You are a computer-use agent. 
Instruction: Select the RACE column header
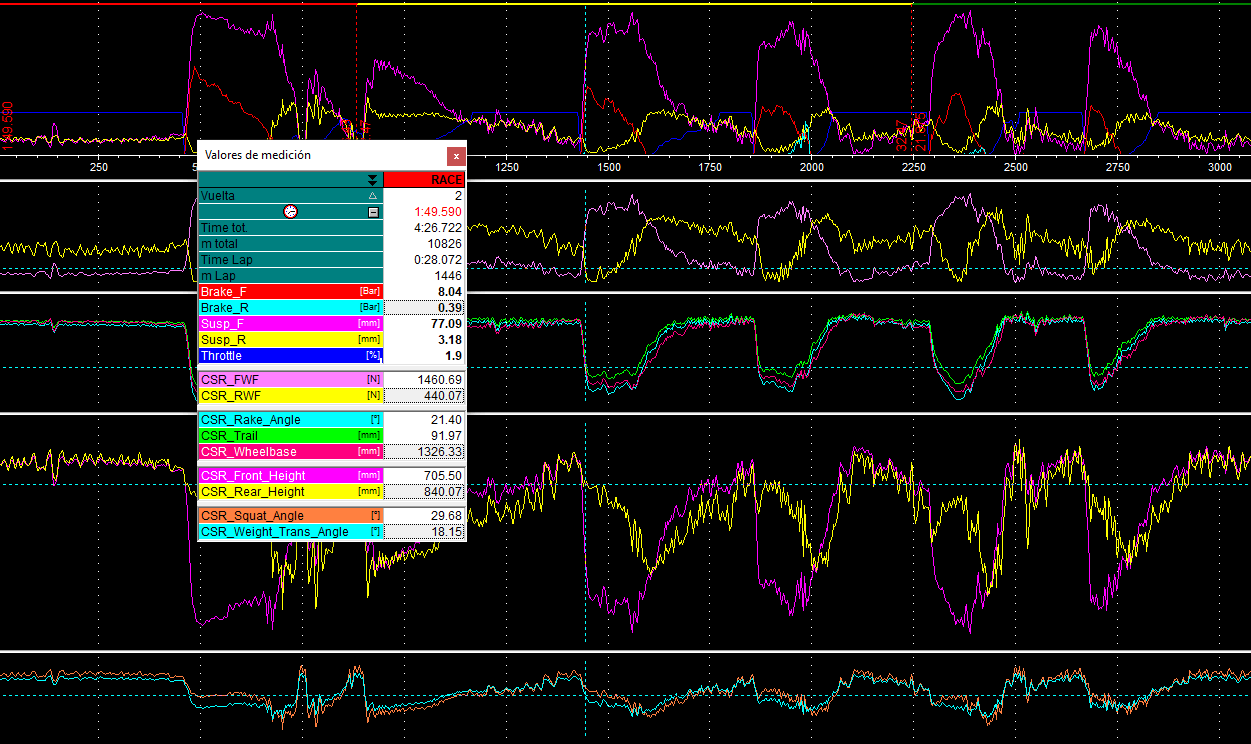click(424, 180)
